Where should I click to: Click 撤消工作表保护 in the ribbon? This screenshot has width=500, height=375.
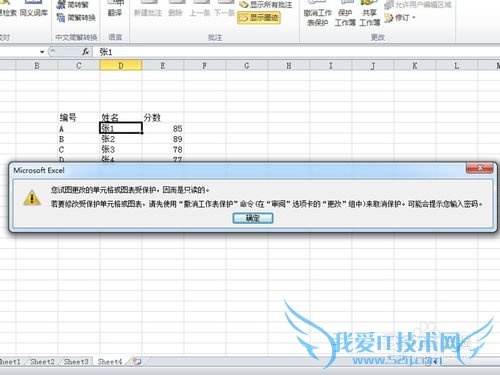pyautogui.click(x=317, y=15)
